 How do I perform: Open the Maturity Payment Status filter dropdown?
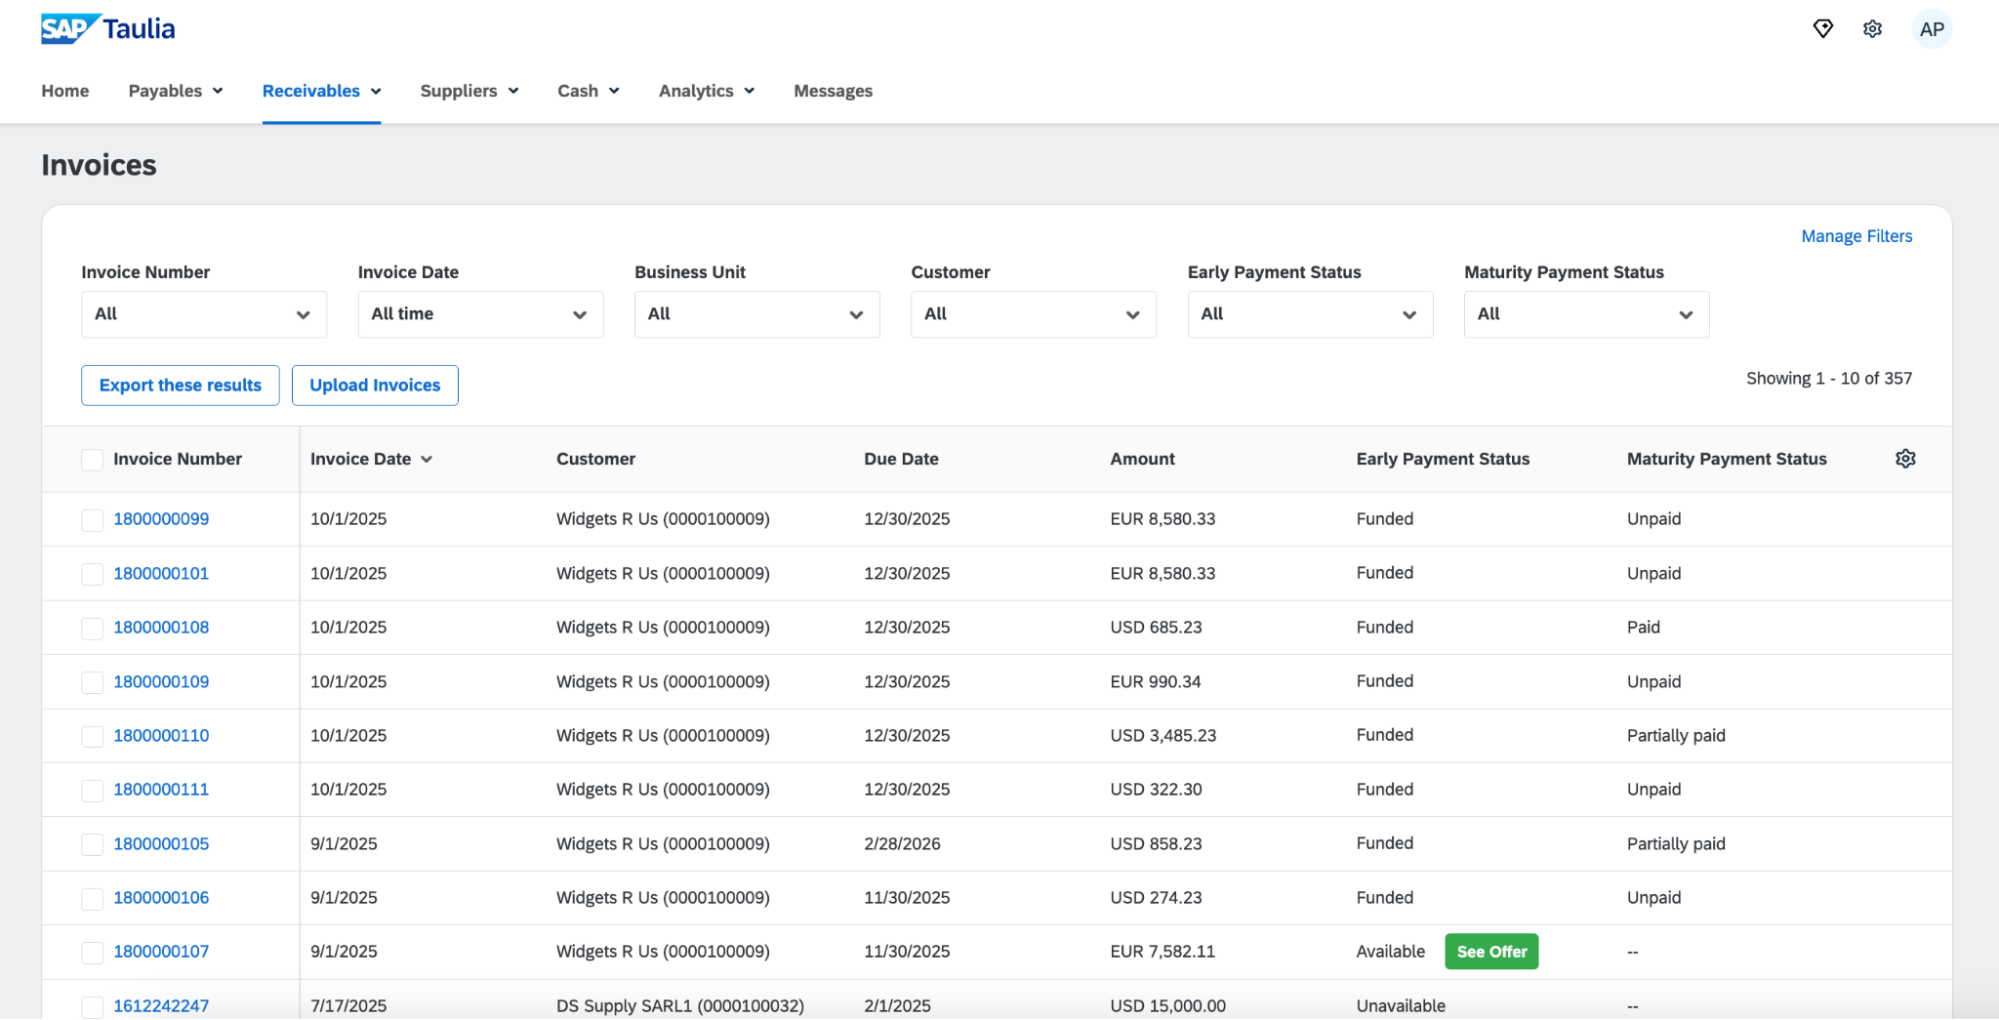[x=1586, y=314]
